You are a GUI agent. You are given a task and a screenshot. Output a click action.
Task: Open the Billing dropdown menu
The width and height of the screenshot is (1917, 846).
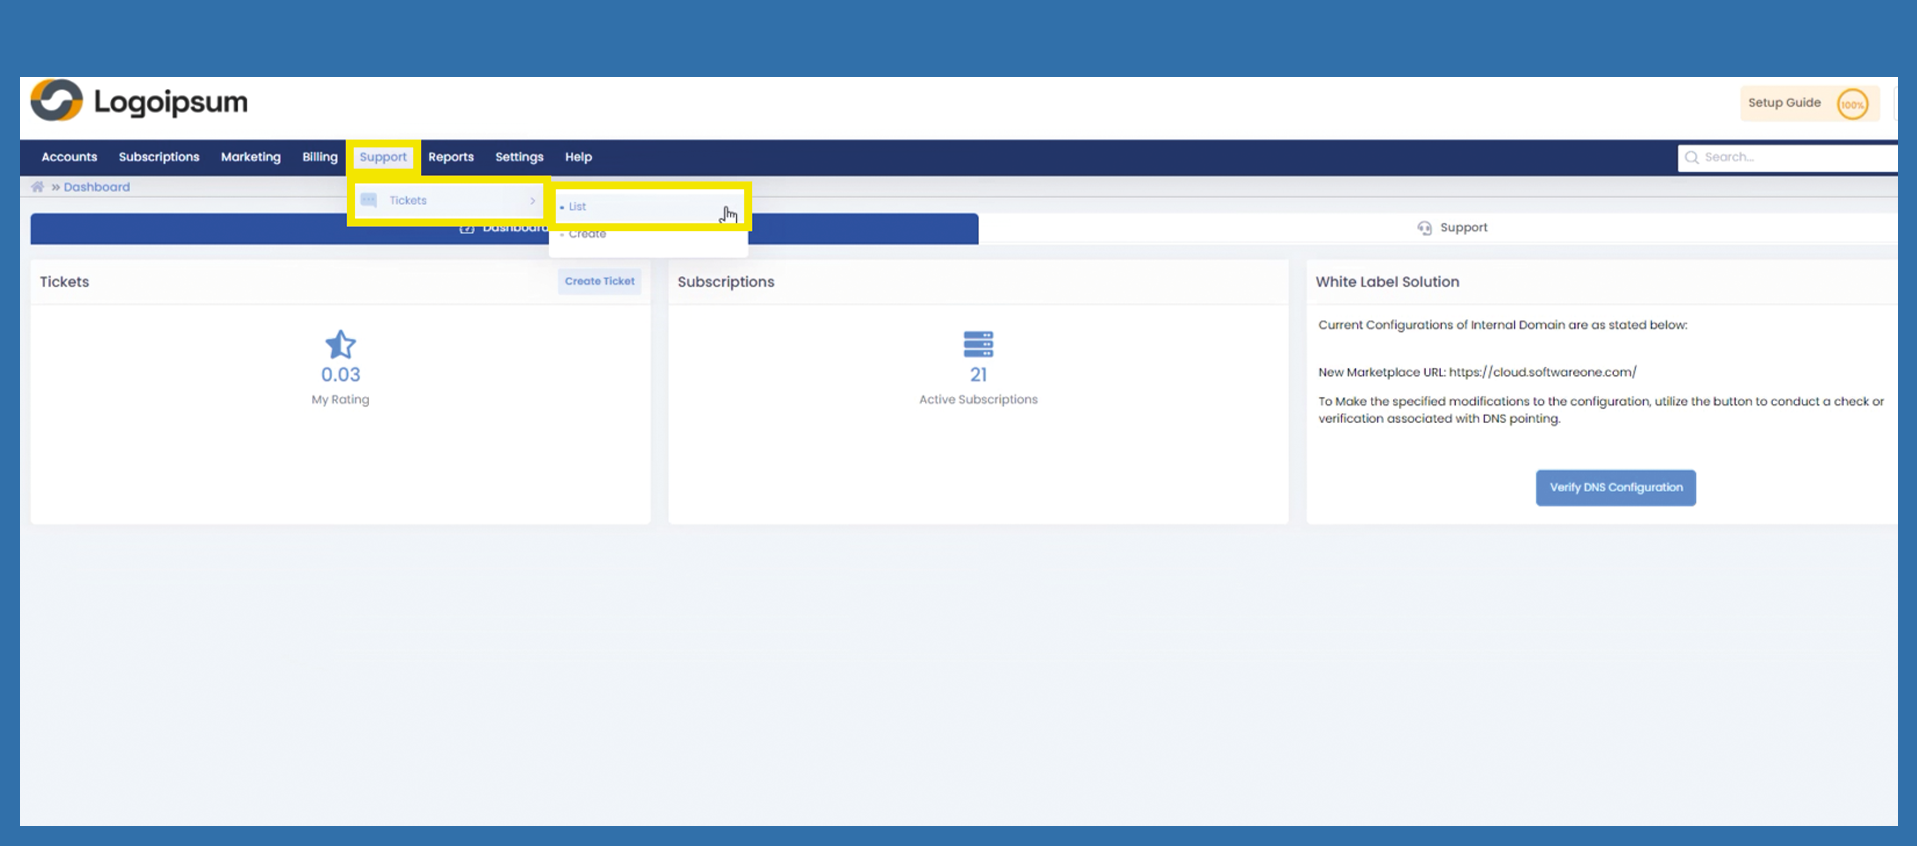coord(320,157)
